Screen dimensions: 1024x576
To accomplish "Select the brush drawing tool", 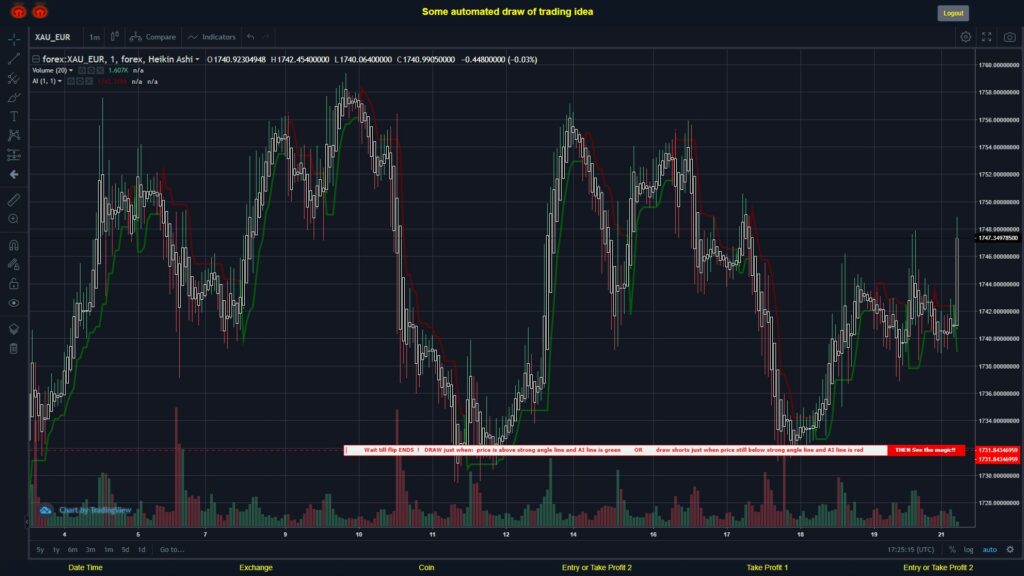I will (14, 97).
